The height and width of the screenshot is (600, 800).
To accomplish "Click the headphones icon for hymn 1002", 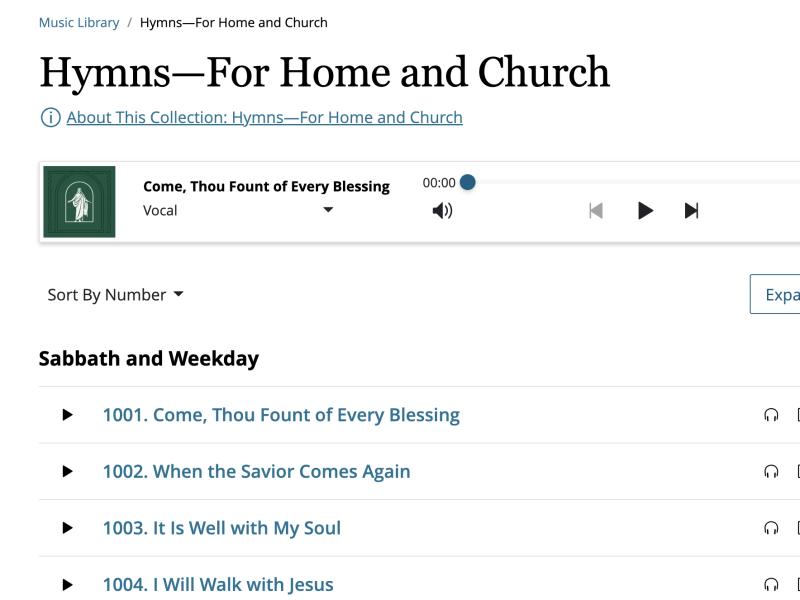I will [771, 471].
